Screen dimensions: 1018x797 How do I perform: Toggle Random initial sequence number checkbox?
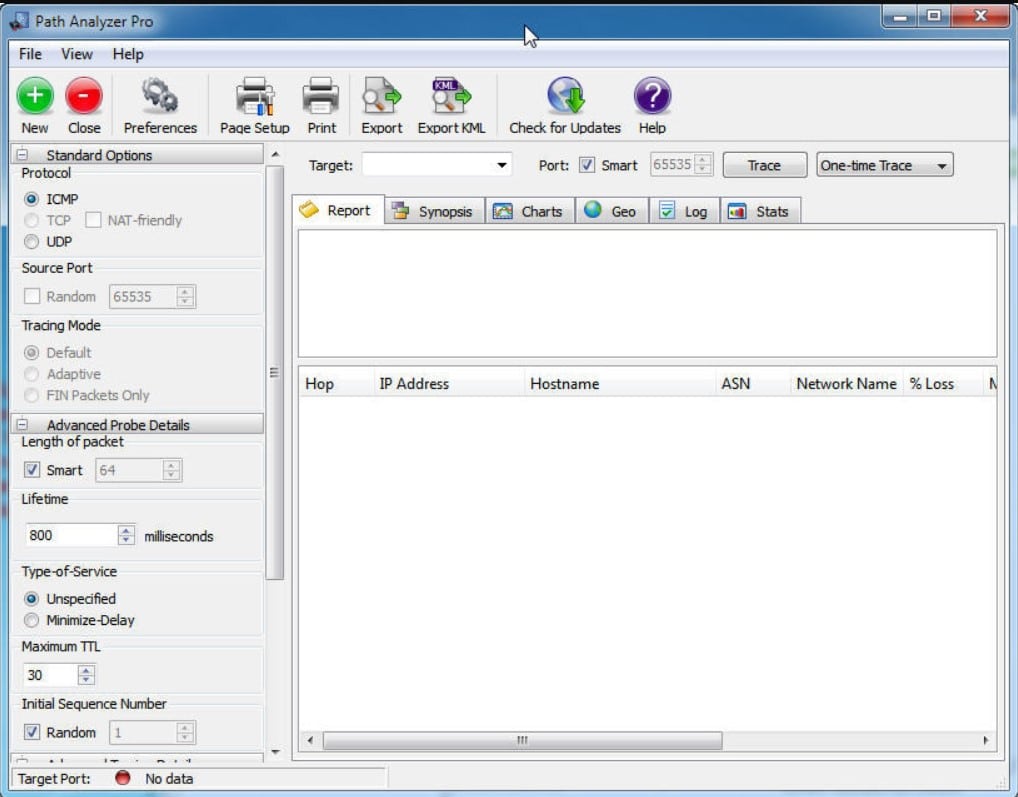[x=32, y=731]
